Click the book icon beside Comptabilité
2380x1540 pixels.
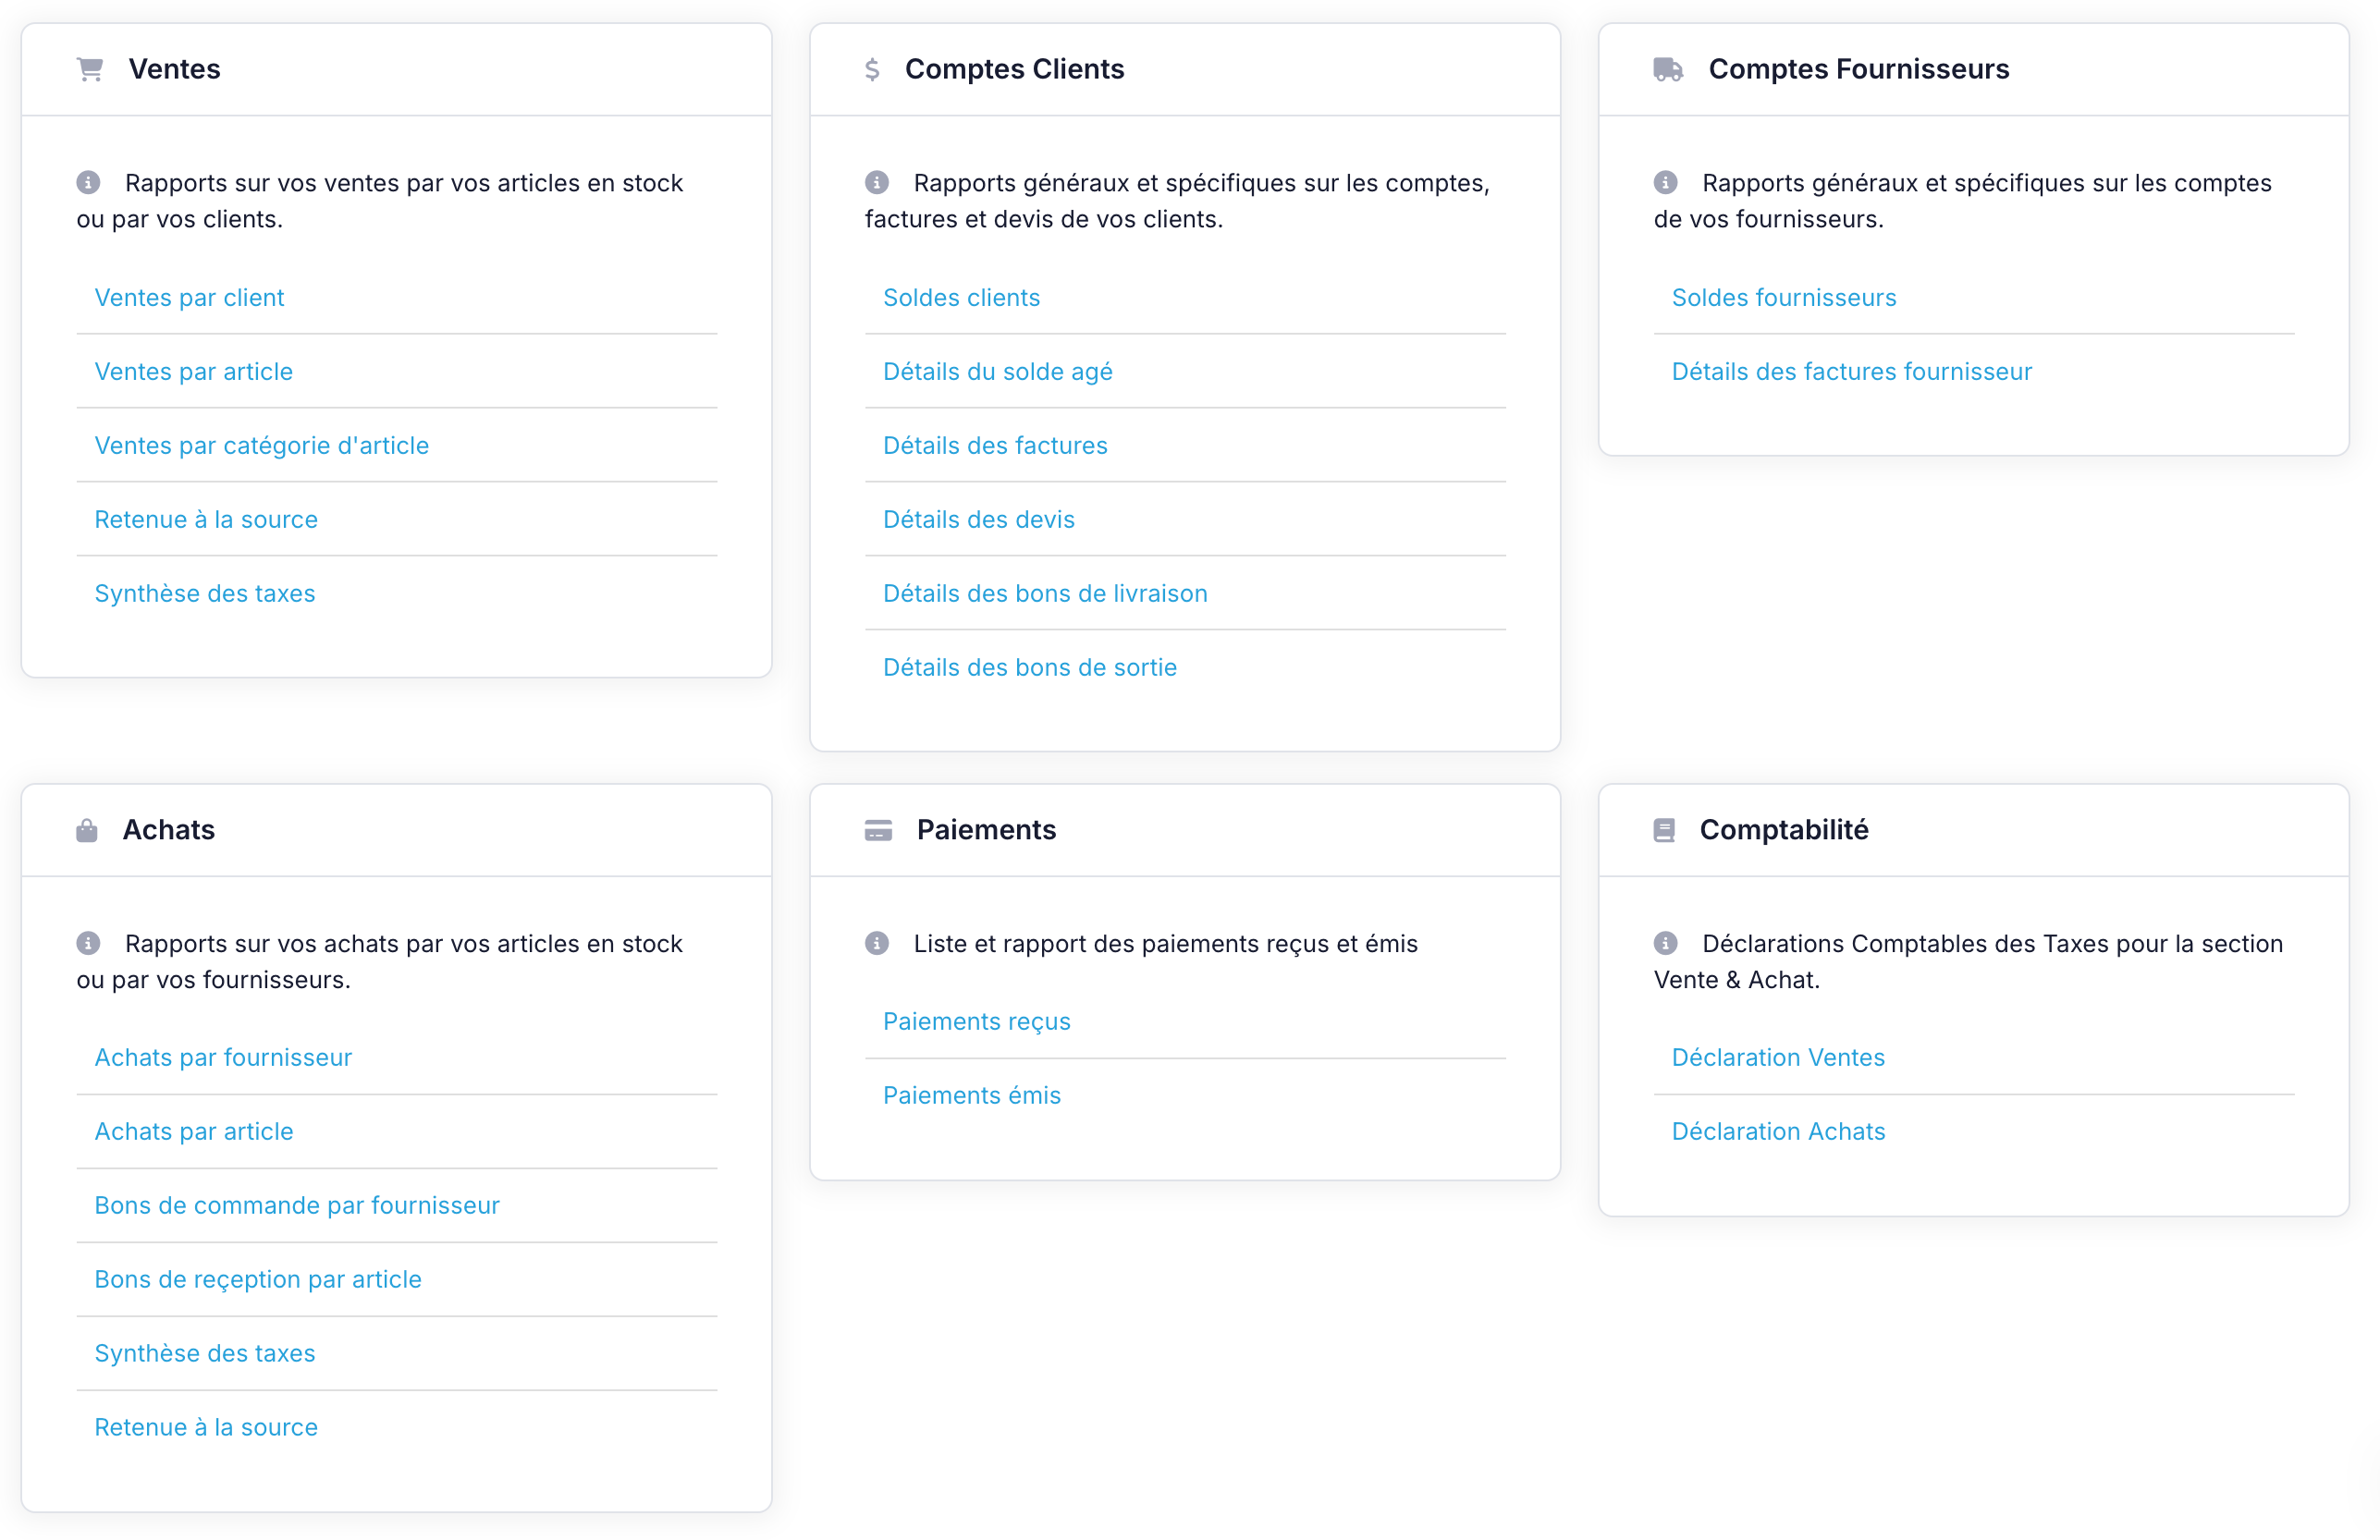[x=1664, y=830]
